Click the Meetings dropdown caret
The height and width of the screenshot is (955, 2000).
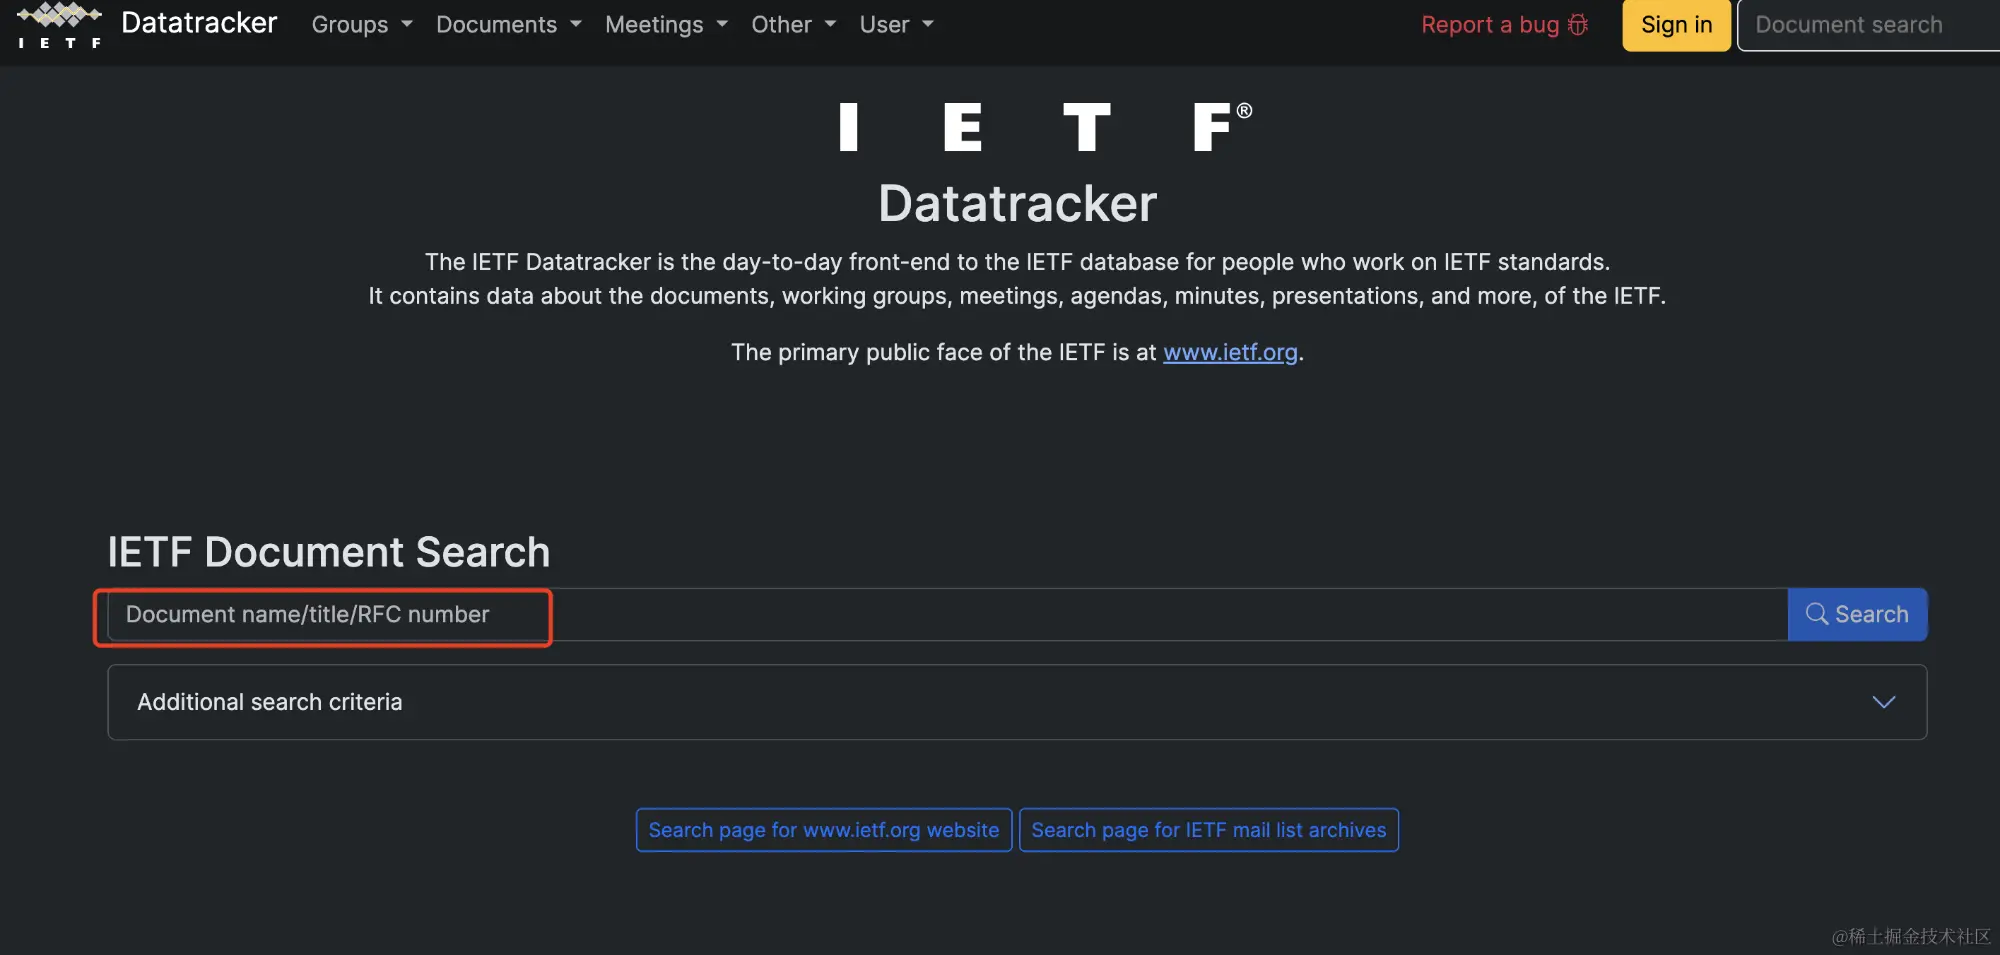coord(722,24)
